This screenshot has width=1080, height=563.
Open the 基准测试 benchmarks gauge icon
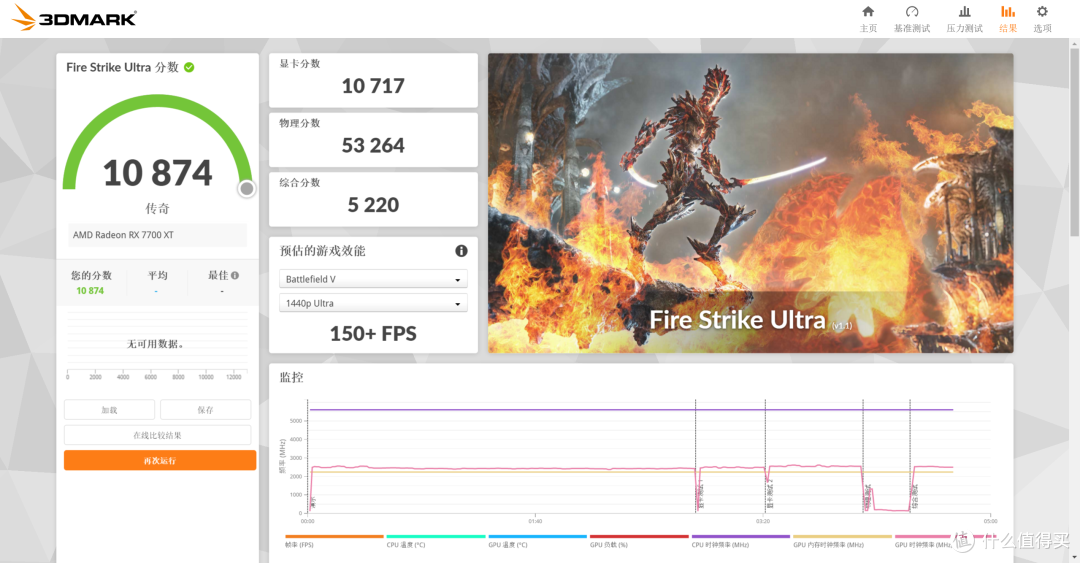point(912,12)
